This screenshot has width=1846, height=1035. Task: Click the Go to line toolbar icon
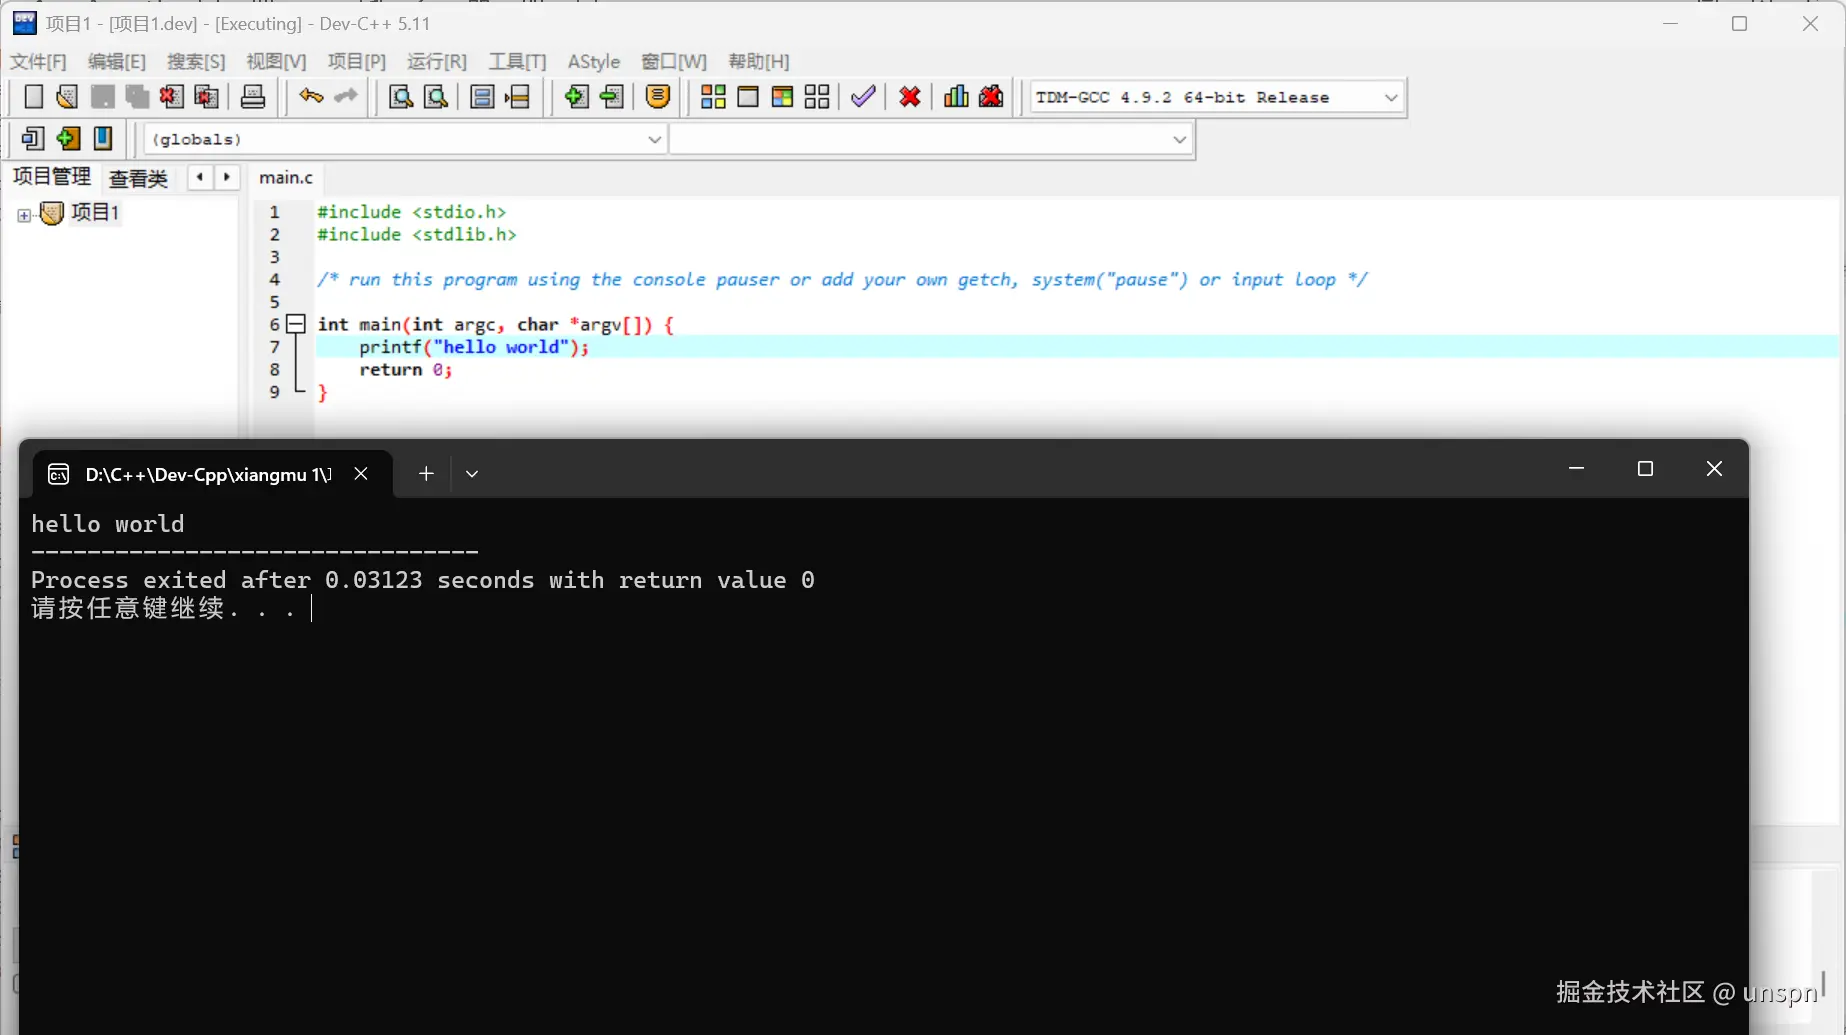click(x=517, y=97)
